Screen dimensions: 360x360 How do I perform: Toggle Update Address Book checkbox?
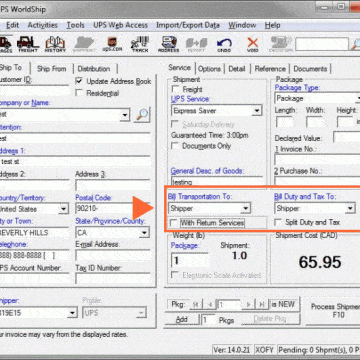point(79,81)
